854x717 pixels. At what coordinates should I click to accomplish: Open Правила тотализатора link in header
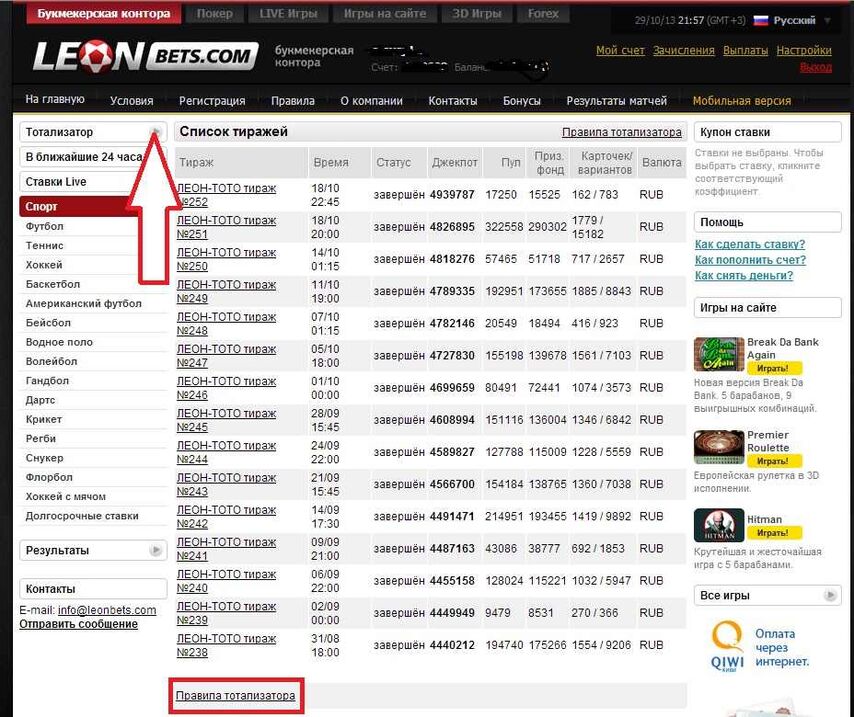[x=621, y=132]
